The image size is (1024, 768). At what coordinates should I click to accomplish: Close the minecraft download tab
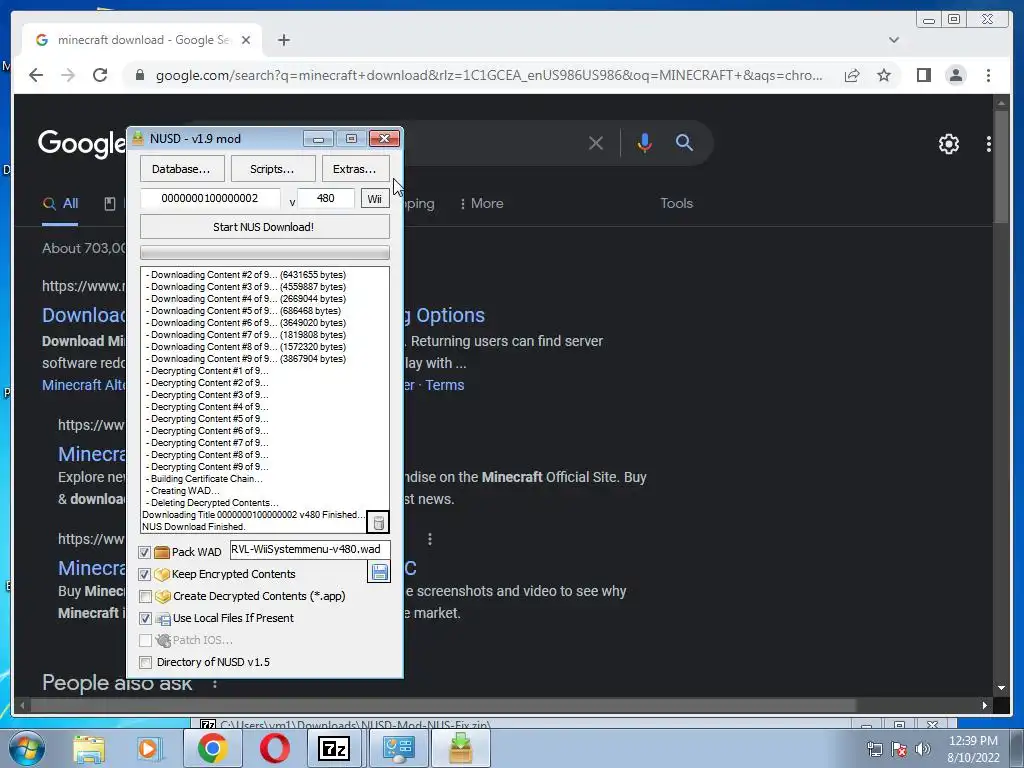click(x=246, y=40)
